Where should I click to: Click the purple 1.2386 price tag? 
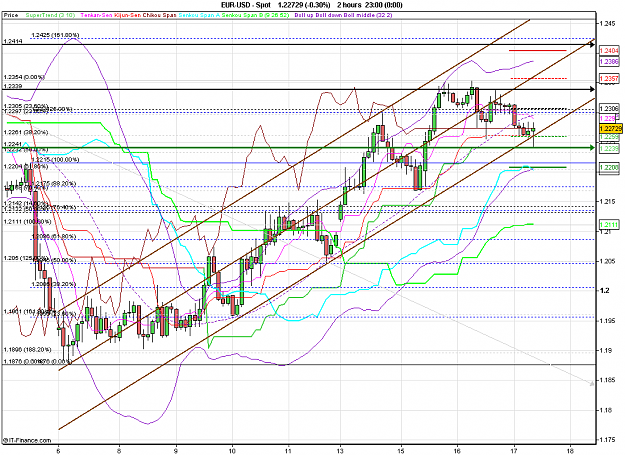(x=609, y=61)
